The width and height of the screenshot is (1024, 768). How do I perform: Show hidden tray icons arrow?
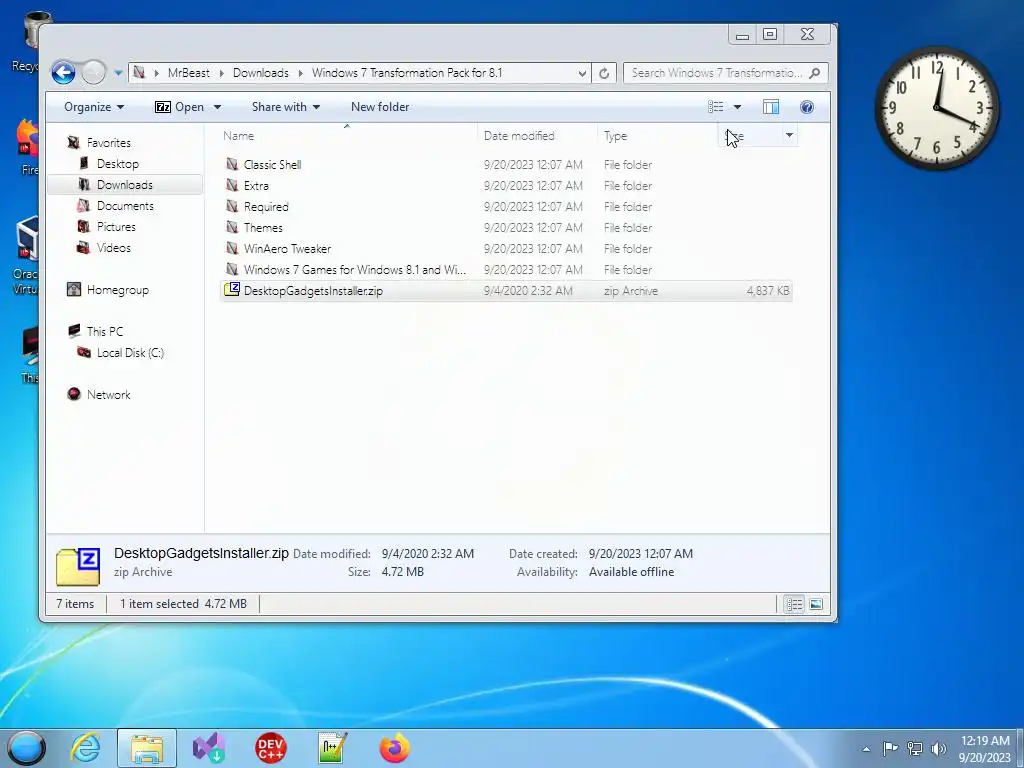click(x=866, y=749)
